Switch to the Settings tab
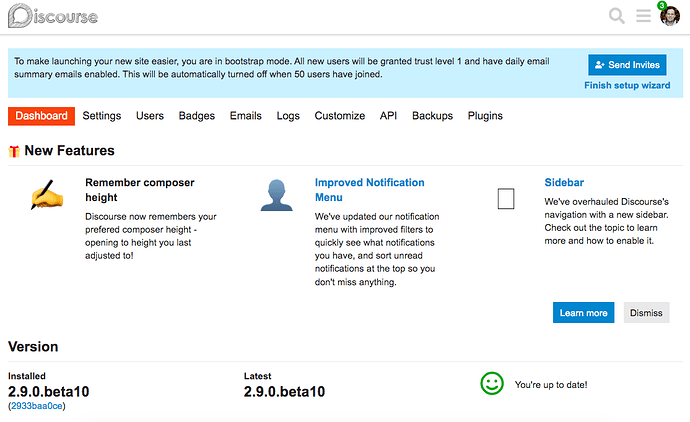The width and height of the screenshot is (690, 422). pos(102,116)
